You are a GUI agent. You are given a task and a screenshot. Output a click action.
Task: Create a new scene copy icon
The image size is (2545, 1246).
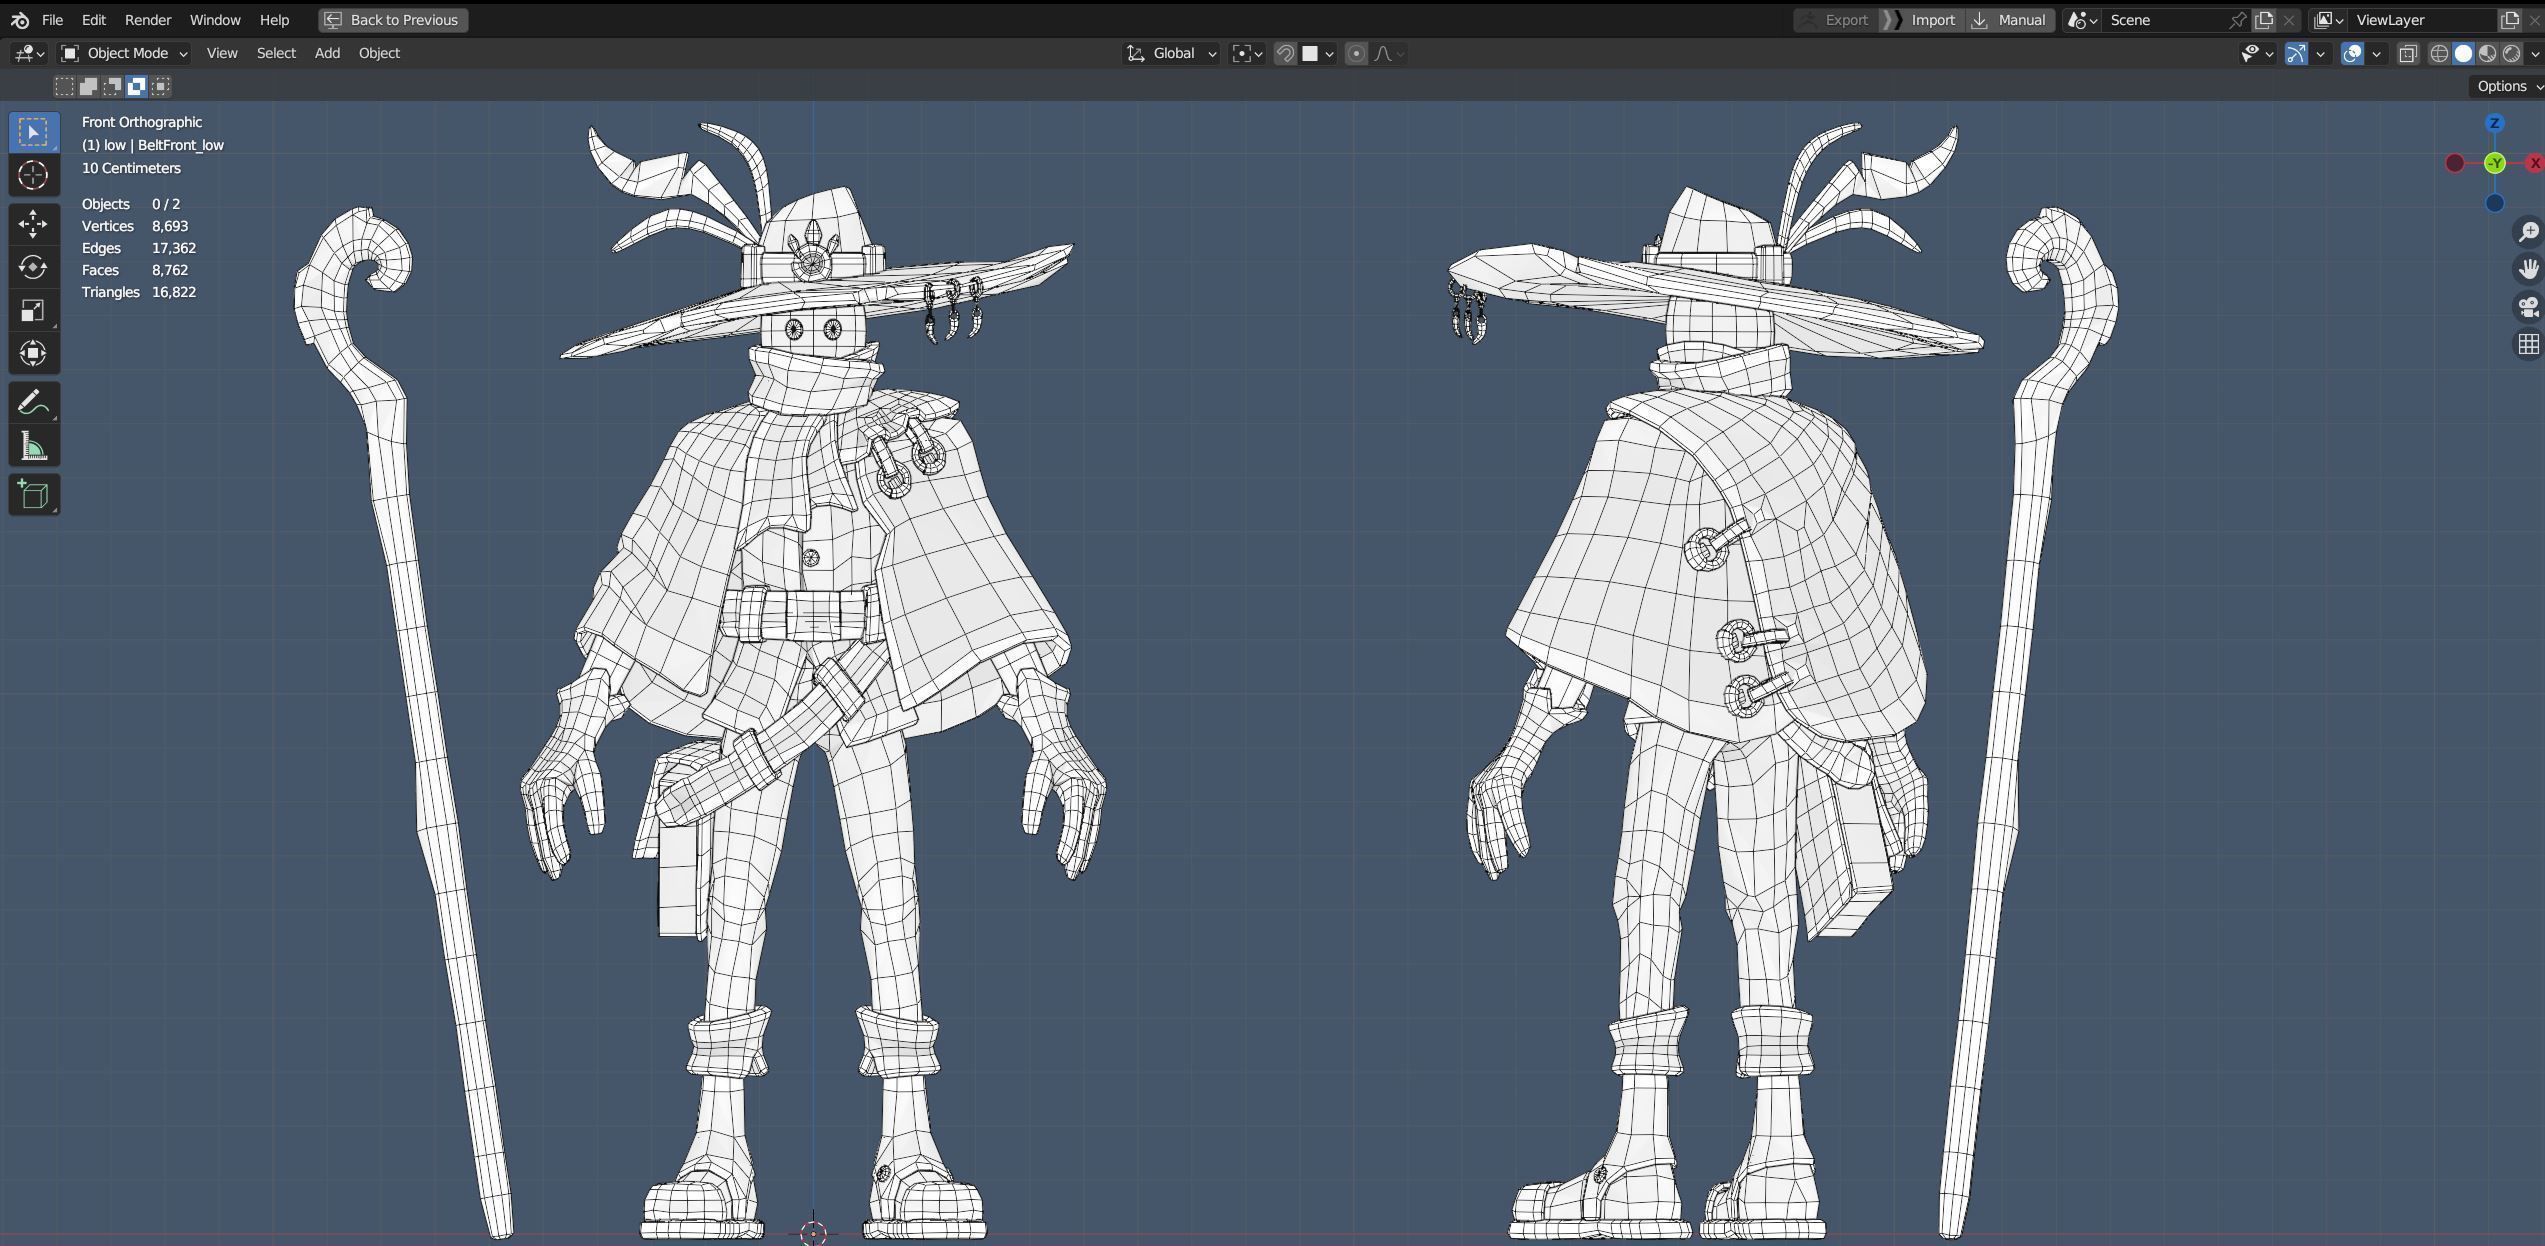2264,20
